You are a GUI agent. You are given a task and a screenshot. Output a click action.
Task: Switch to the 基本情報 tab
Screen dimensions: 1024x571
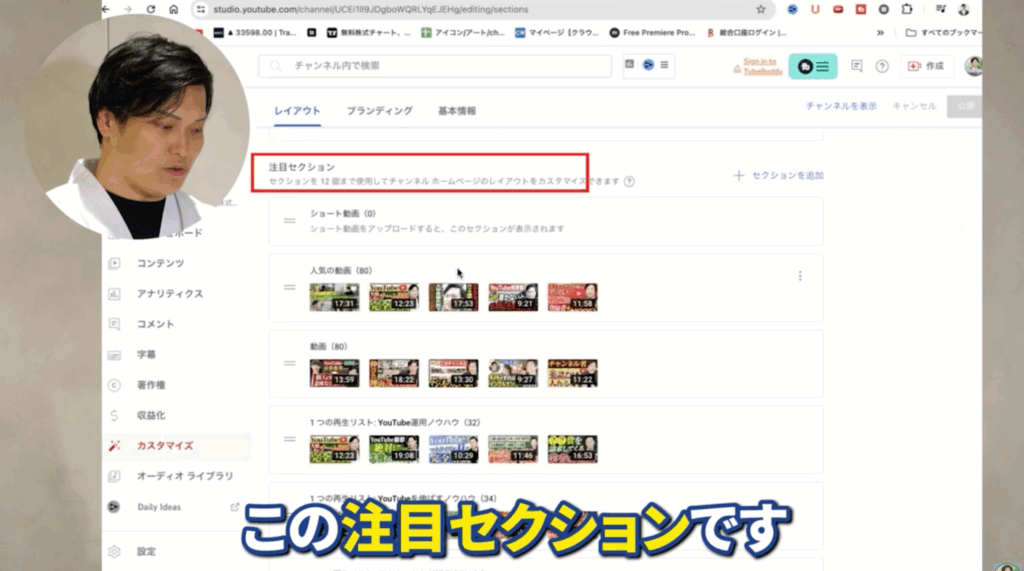click(457, 111)
